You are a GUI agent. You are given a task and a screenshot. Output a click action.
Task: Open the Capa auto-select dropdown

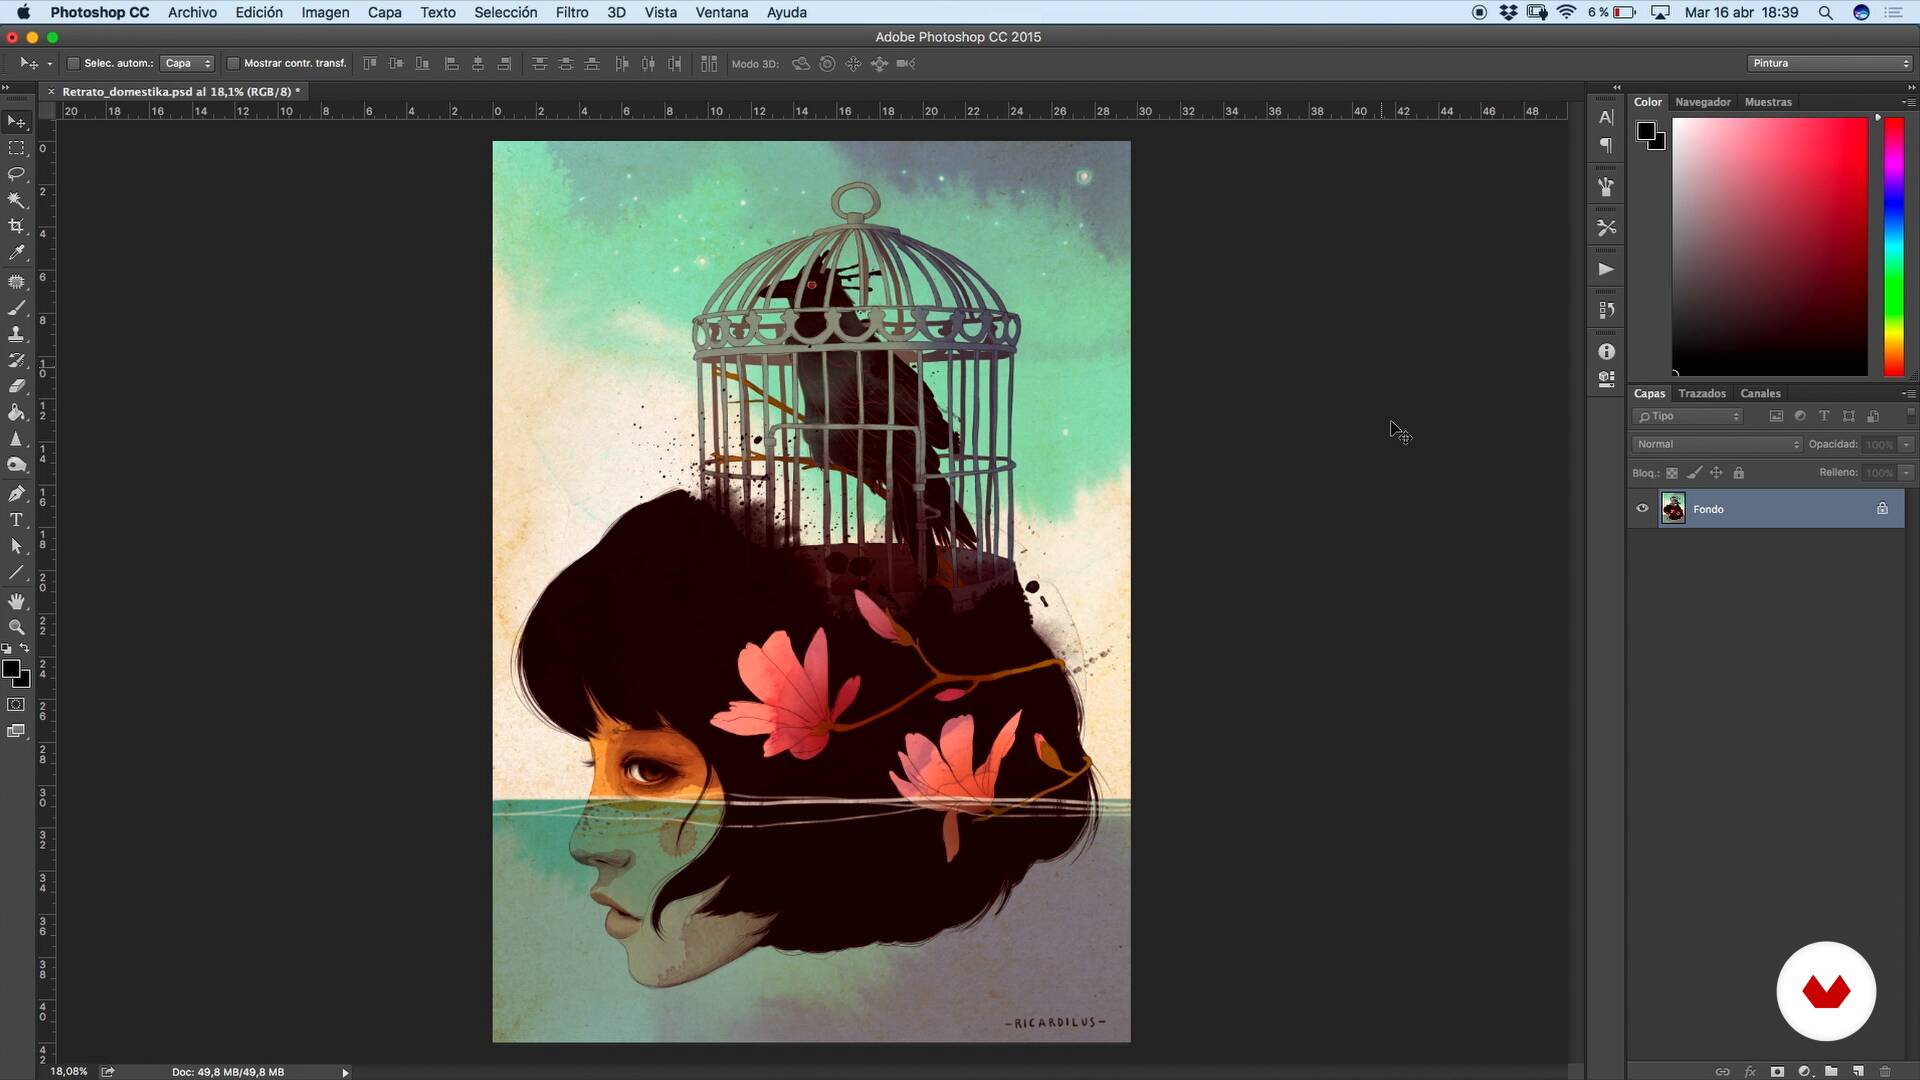187,64
